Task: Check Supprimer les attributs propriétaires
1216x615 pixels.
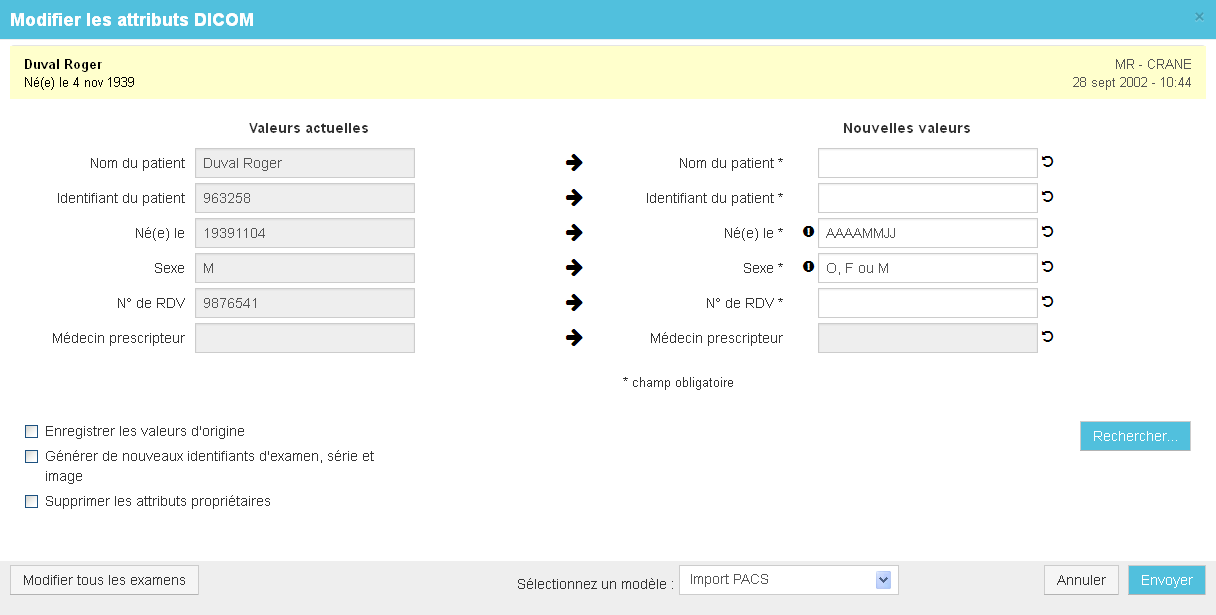Action: tap(32, 502)
